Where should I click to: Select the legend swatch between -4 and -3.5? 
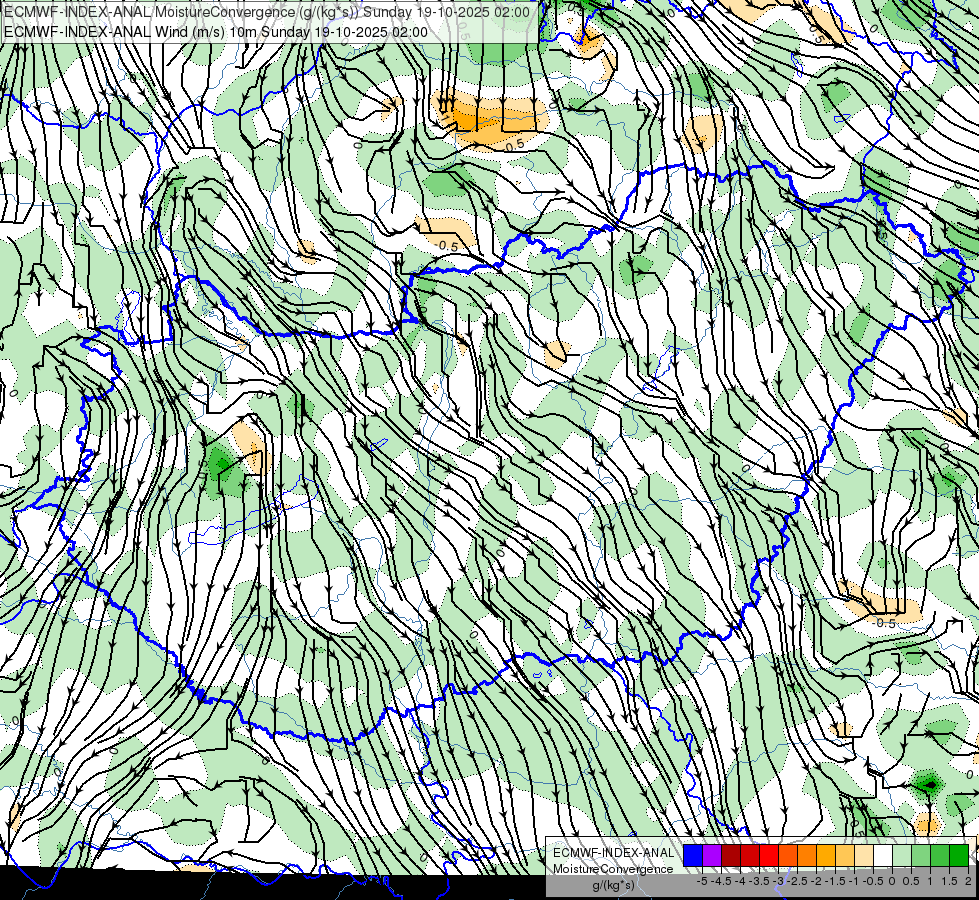750,856
